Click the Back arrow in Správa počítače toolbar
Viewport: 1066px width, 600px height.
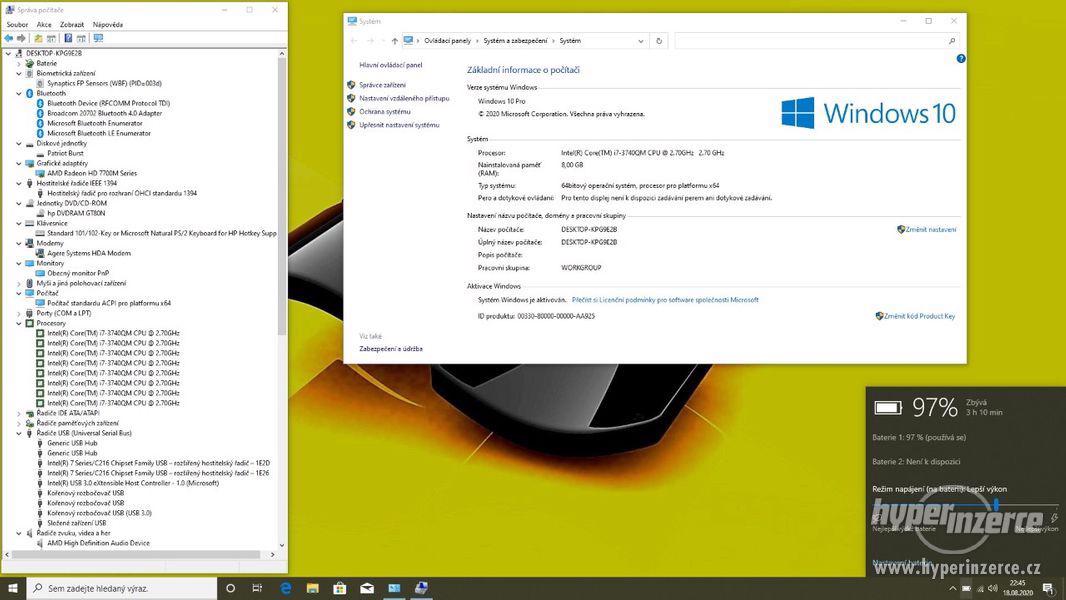(x=9, y=39)
